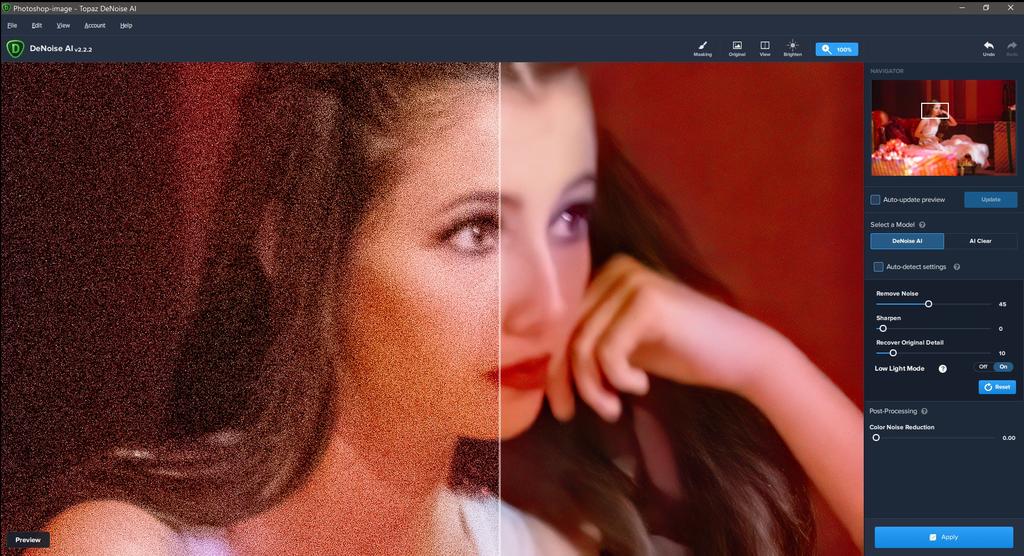The image size is (1024, 556).
Task: Click the Navigator thumbnail image
Action: (x=943, y=127)
